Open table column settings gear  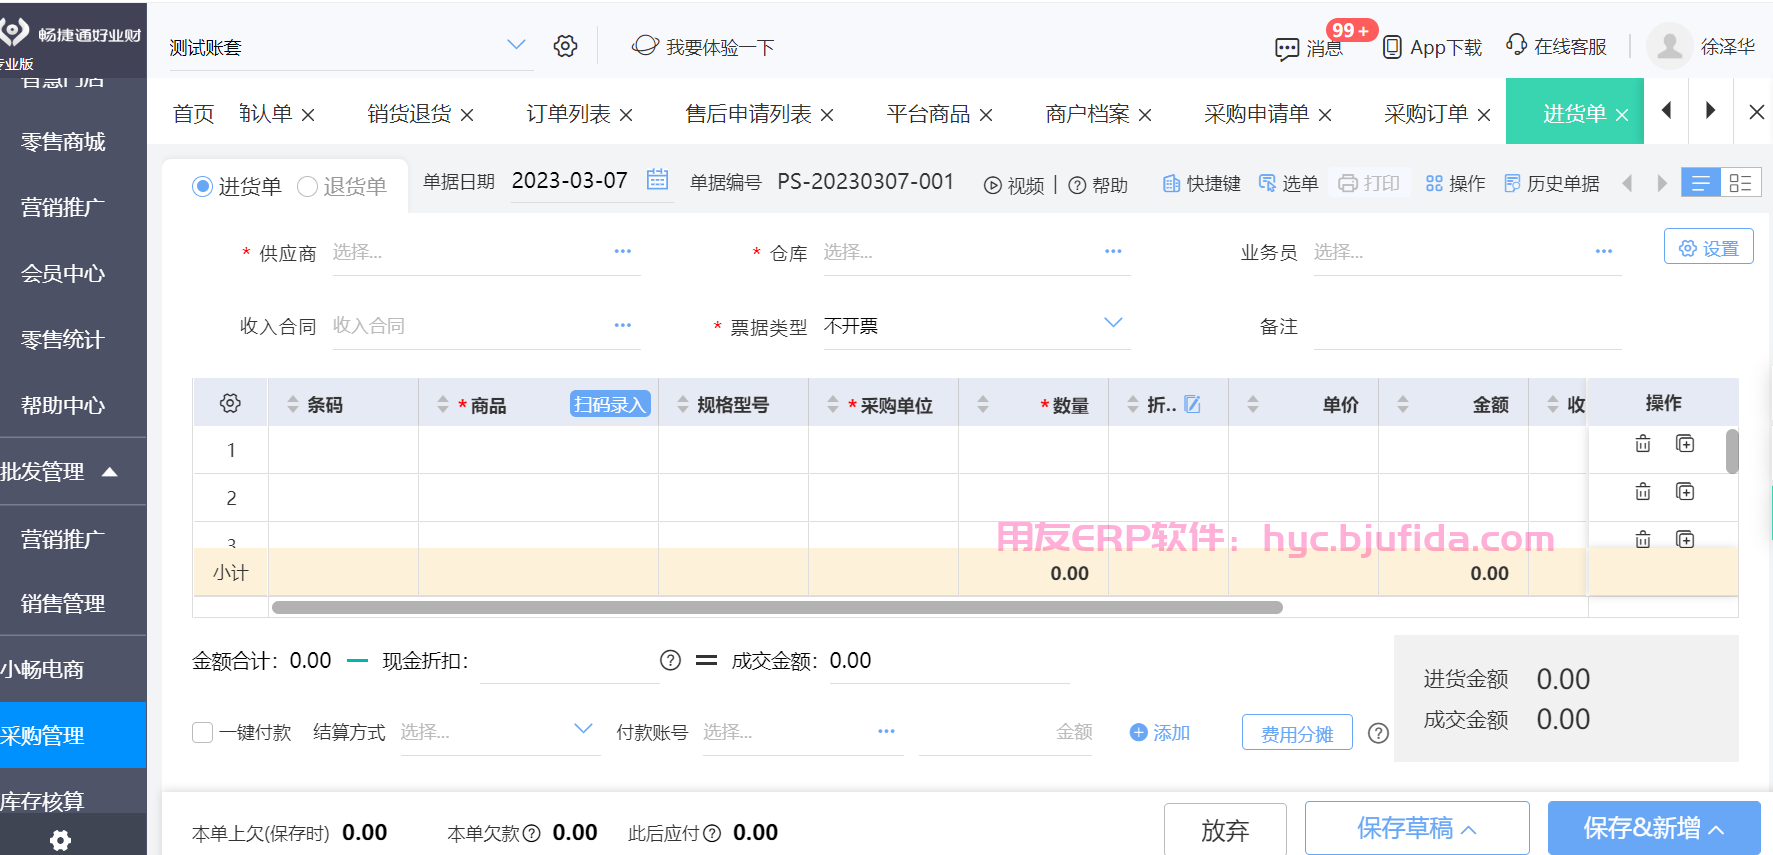click(x=230, y=403)
